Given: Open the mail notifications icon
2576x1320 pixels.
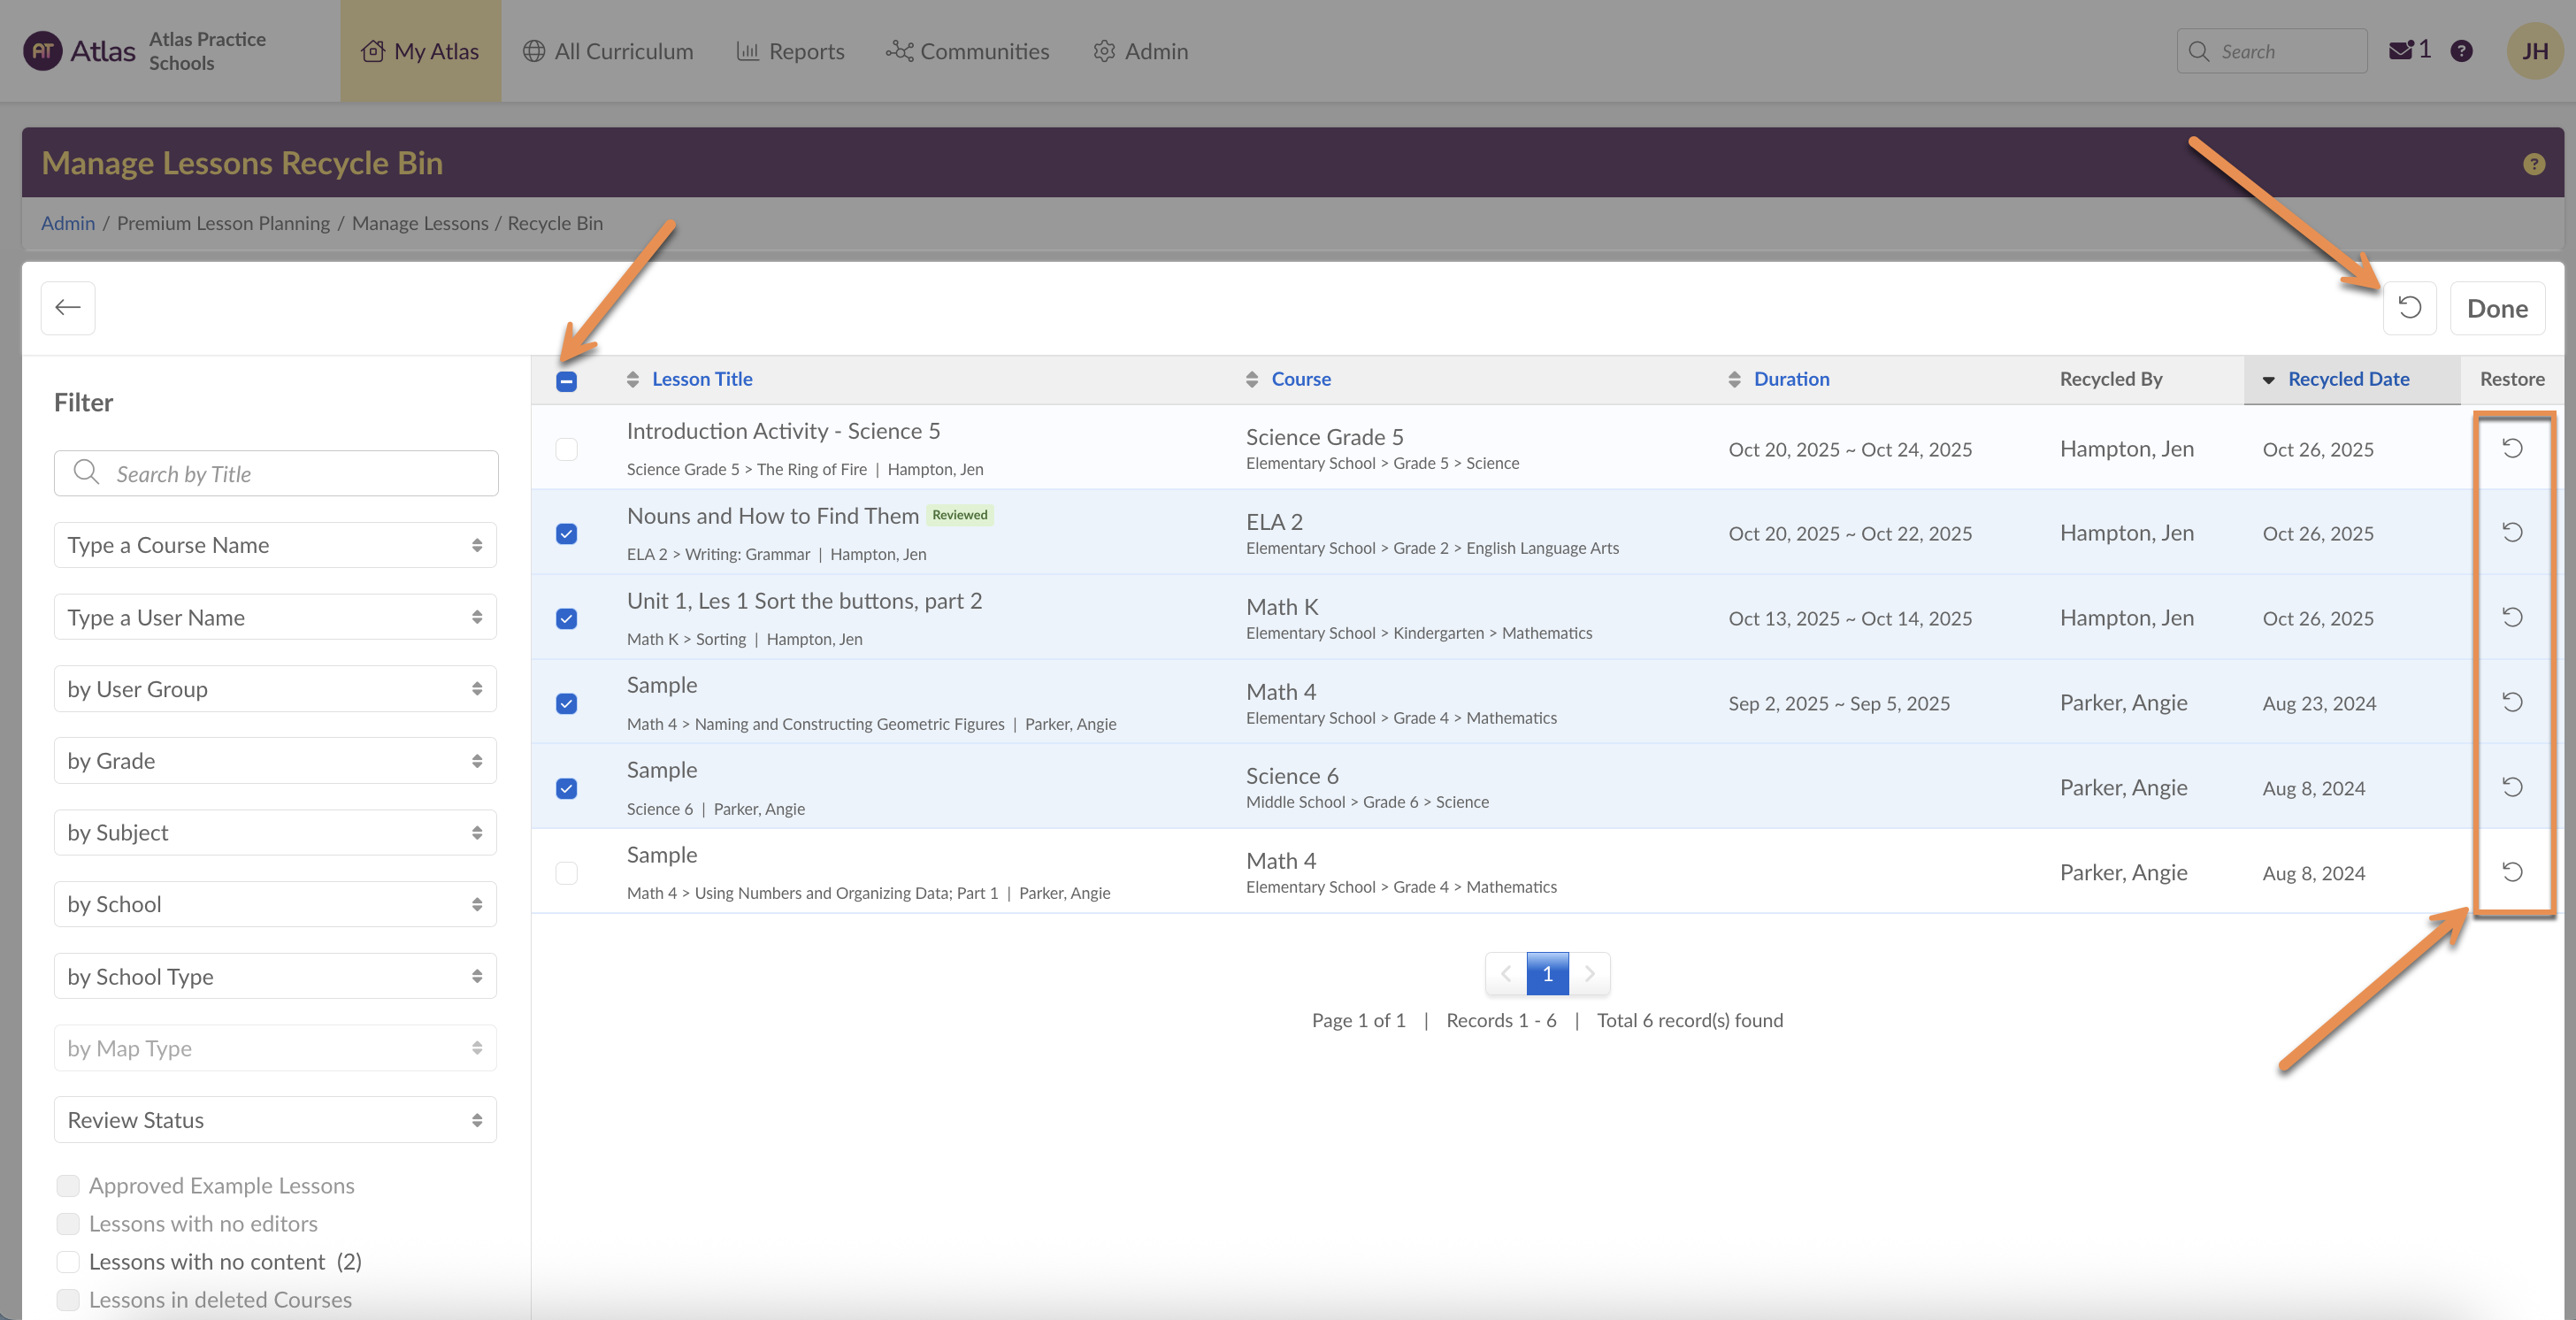Looking at the screenshot, I should click(x=2401, y=51).
